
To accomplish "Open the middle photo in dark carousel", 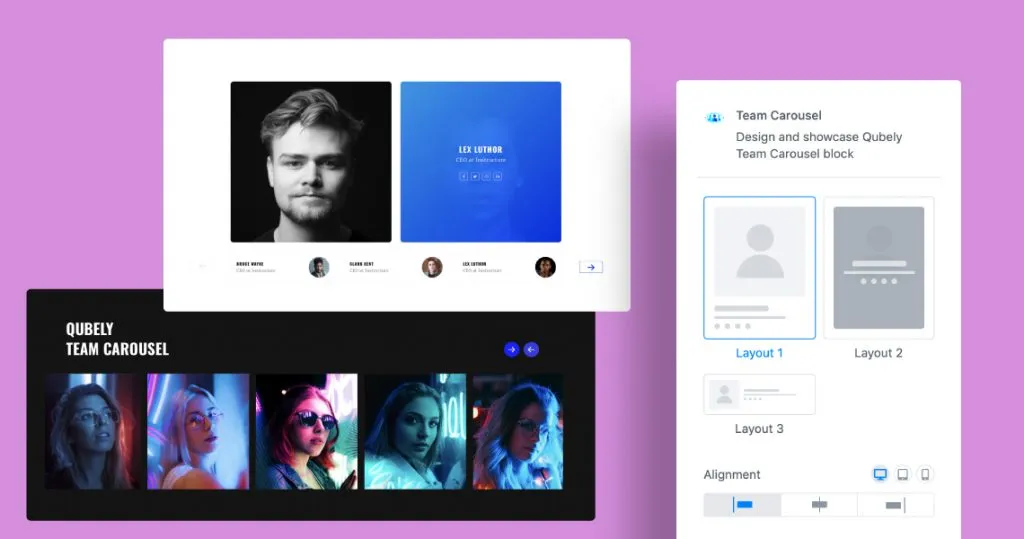I will 306,431.
